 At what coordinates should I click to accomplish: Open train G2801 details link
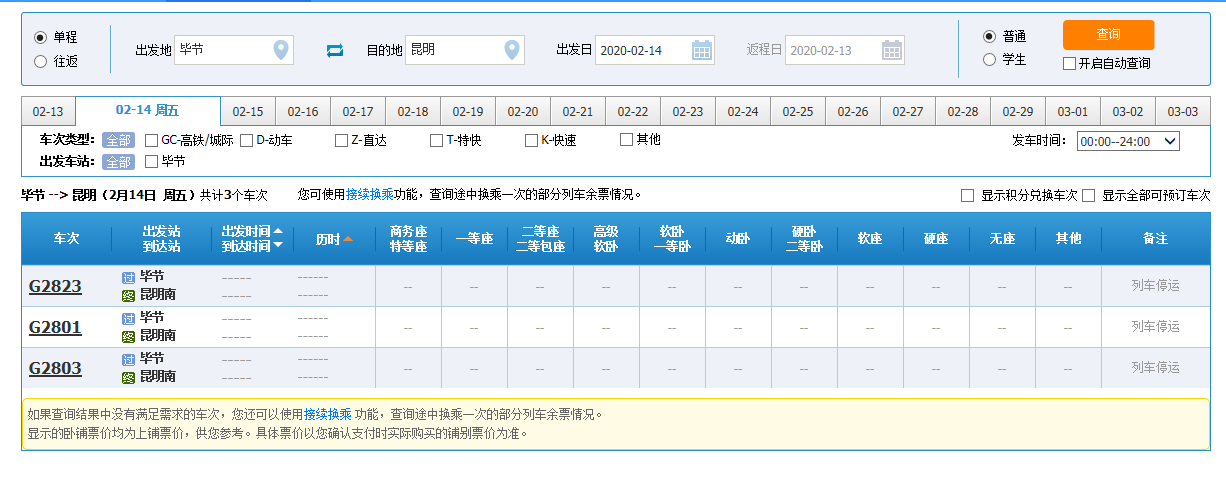pos(55,328)
